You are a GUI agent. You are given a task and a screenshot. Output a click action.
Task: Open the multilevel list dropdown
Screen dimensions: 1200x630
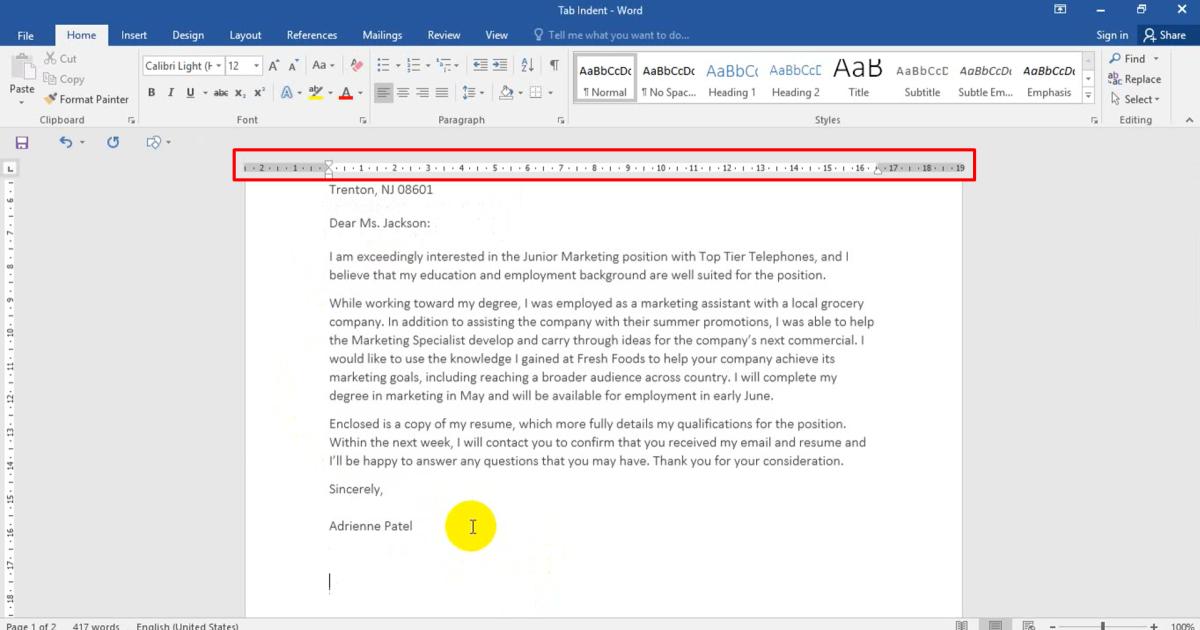pyautogui.click(x=457, y=66)
